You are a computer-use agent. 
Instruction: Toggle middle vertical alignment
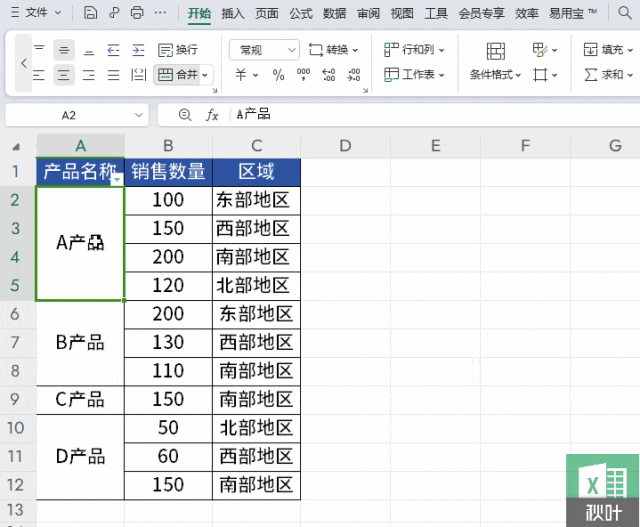(x=64, y=50)
